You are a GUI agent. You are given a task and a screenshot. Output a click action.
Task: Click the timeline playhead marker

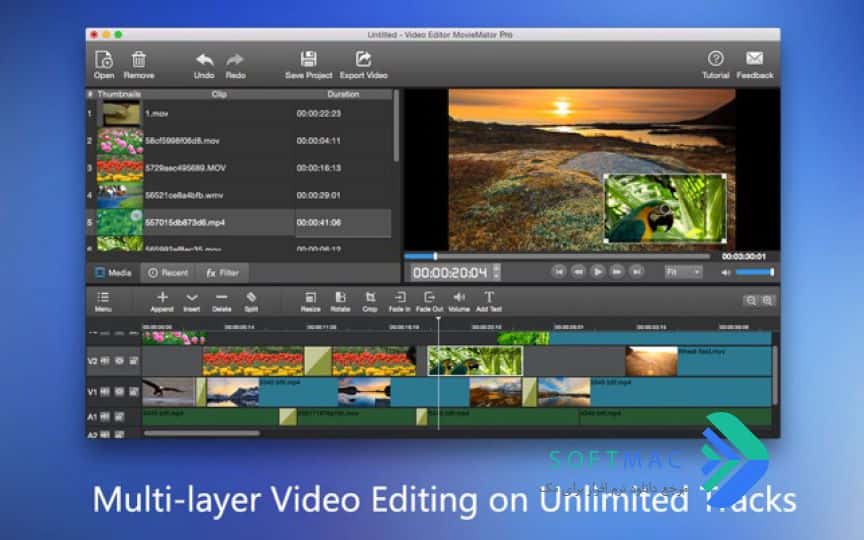439,319
